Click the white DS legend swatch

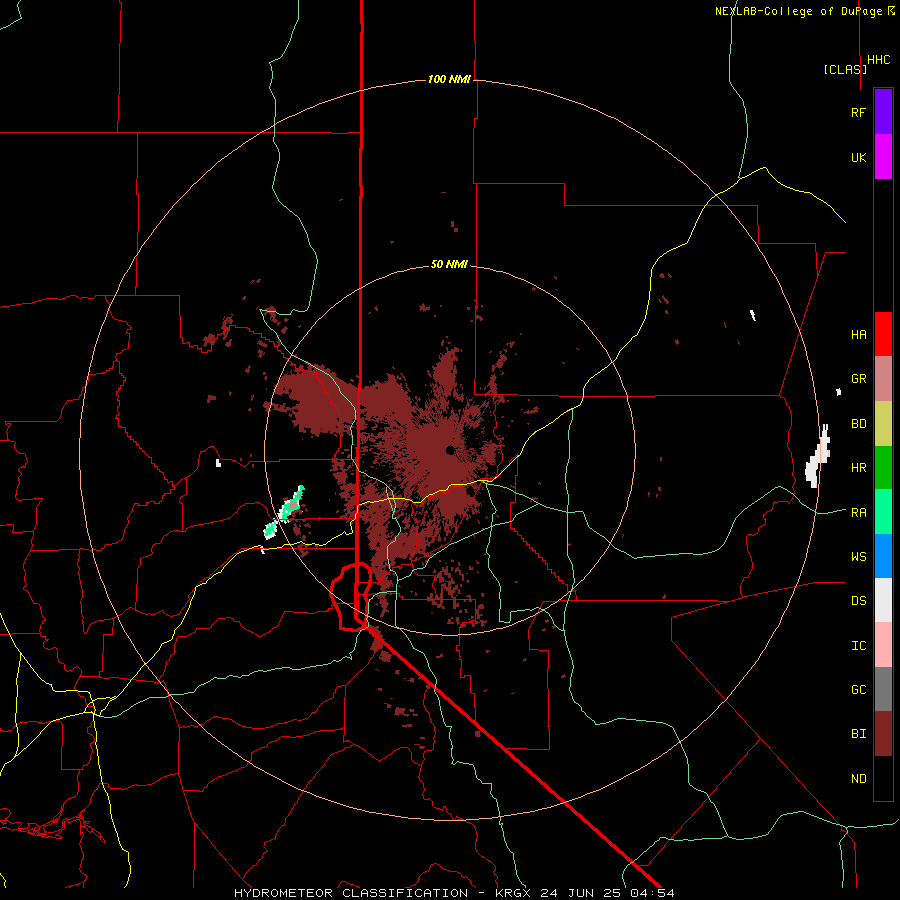(883, 600)
